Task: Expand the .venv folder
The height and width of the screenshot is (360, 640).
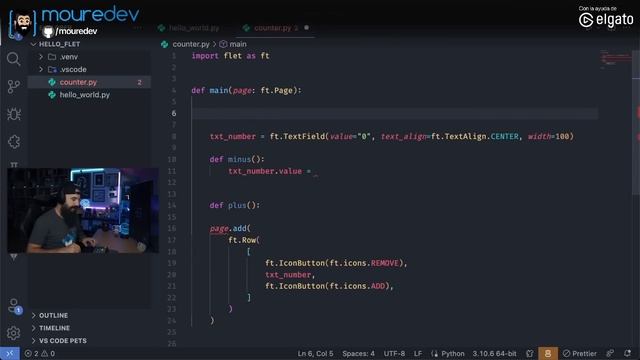Action: coord(41,57)
